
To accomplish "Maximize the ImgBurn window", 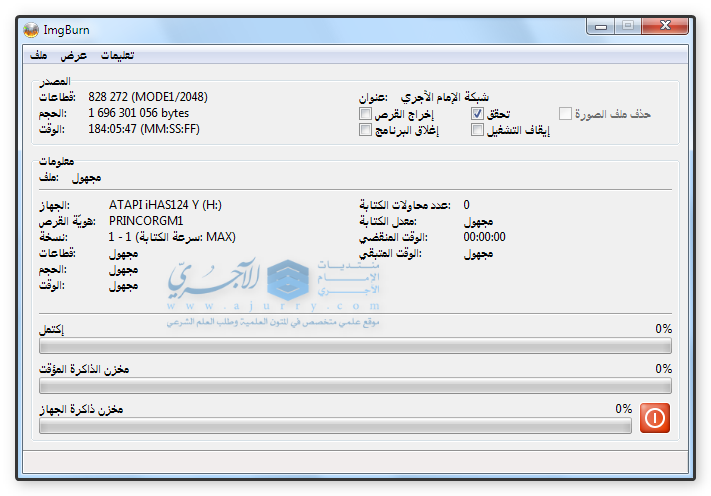I will click(627, 25).
